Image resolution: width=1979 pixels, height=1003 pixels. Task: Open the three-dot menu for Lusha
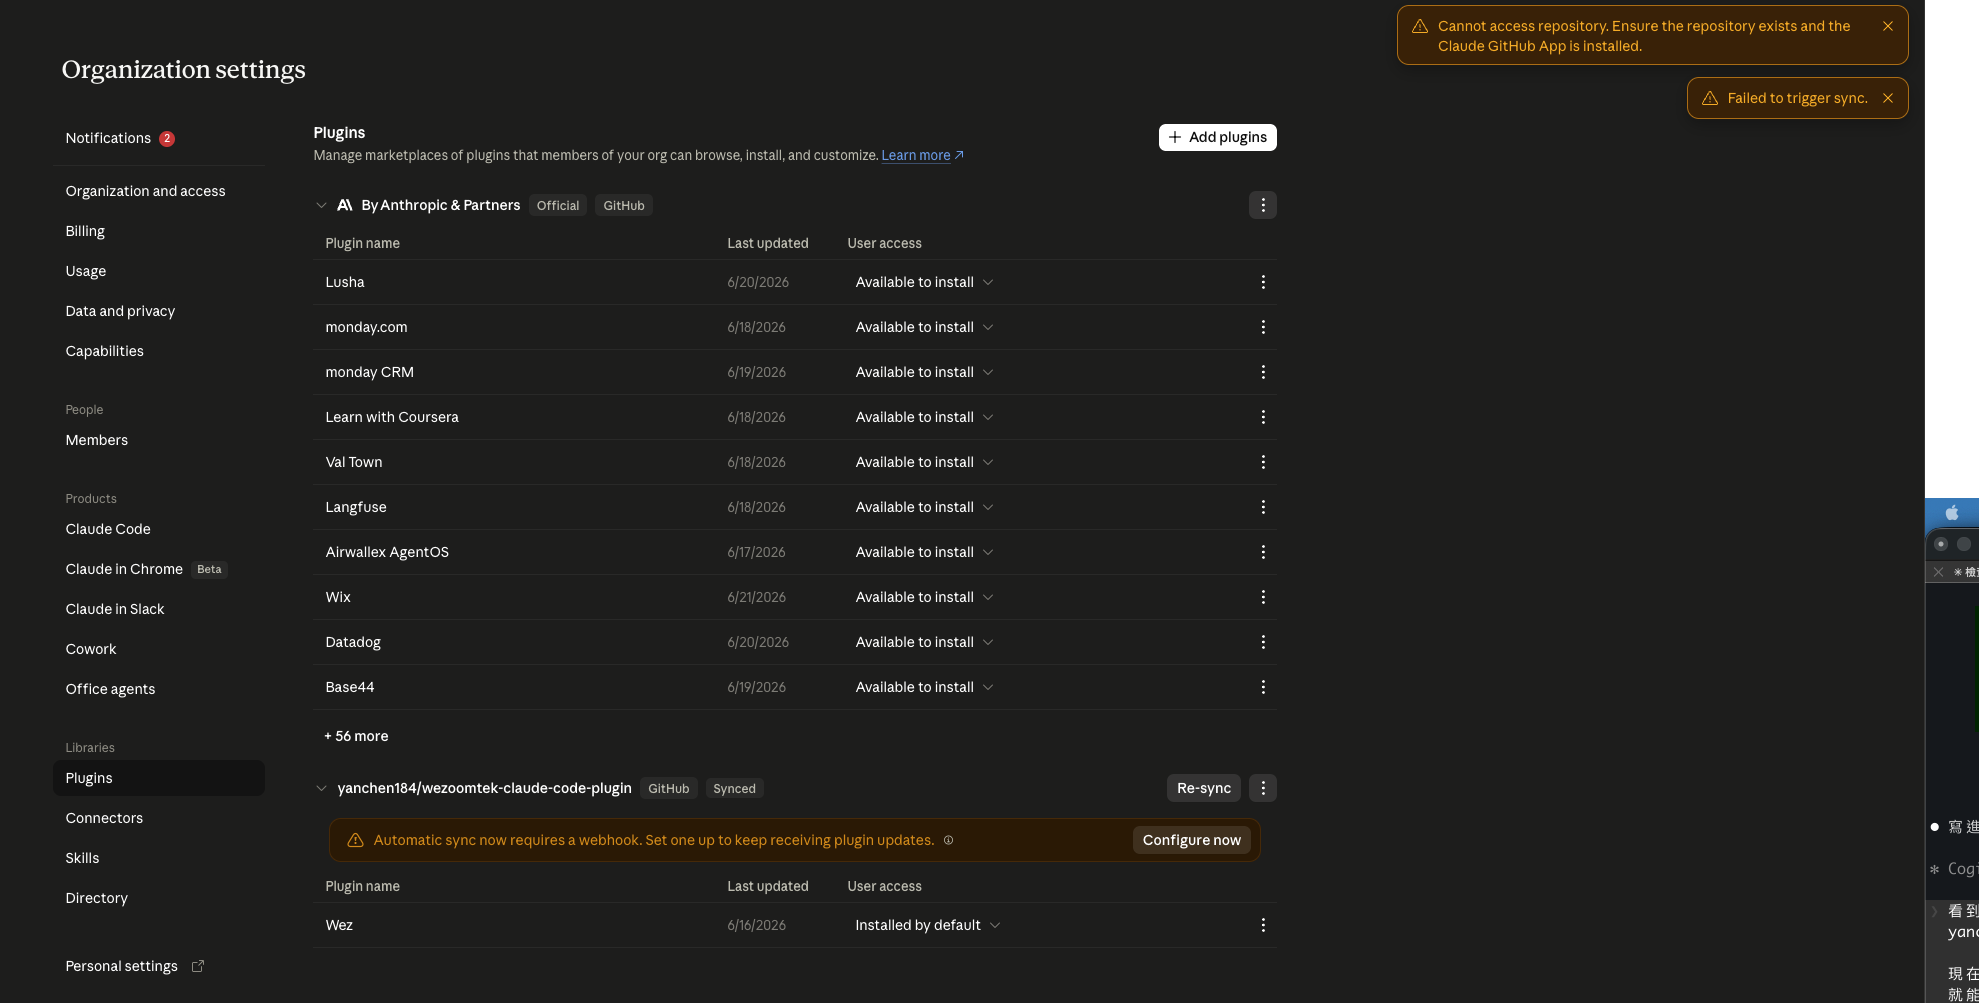[1263, 282]
